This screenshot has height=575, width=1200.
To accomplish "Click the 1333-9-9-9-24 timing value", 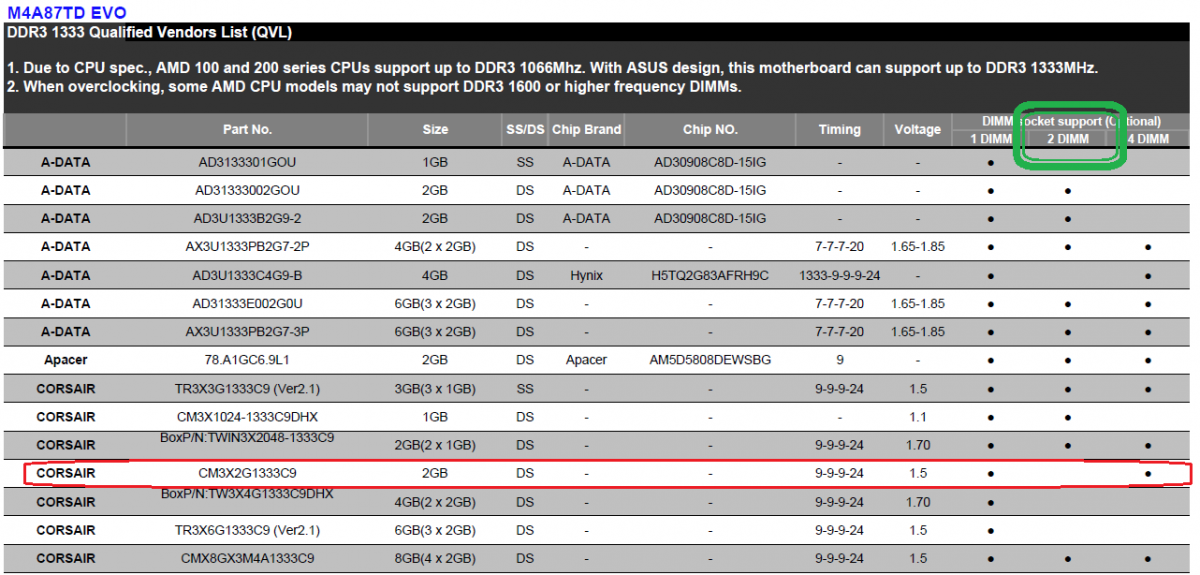I will (840, 275).
